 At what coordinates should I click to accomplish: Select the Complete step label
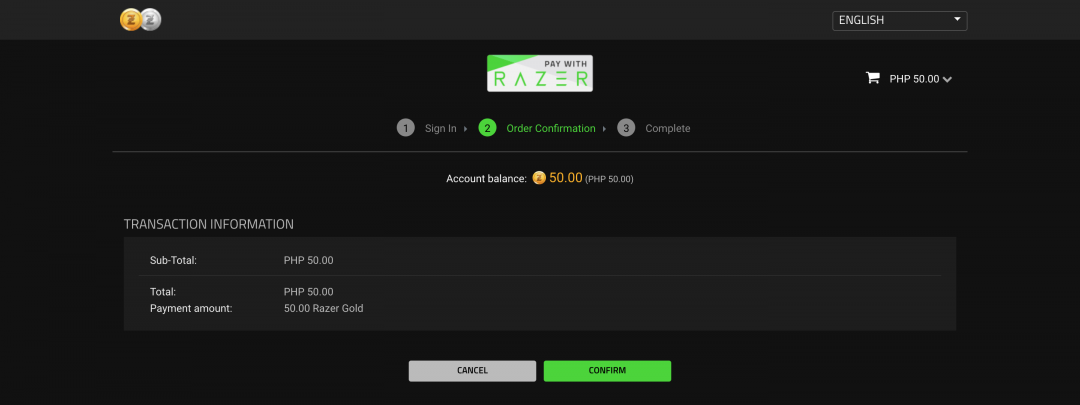[x=667, y=129]
